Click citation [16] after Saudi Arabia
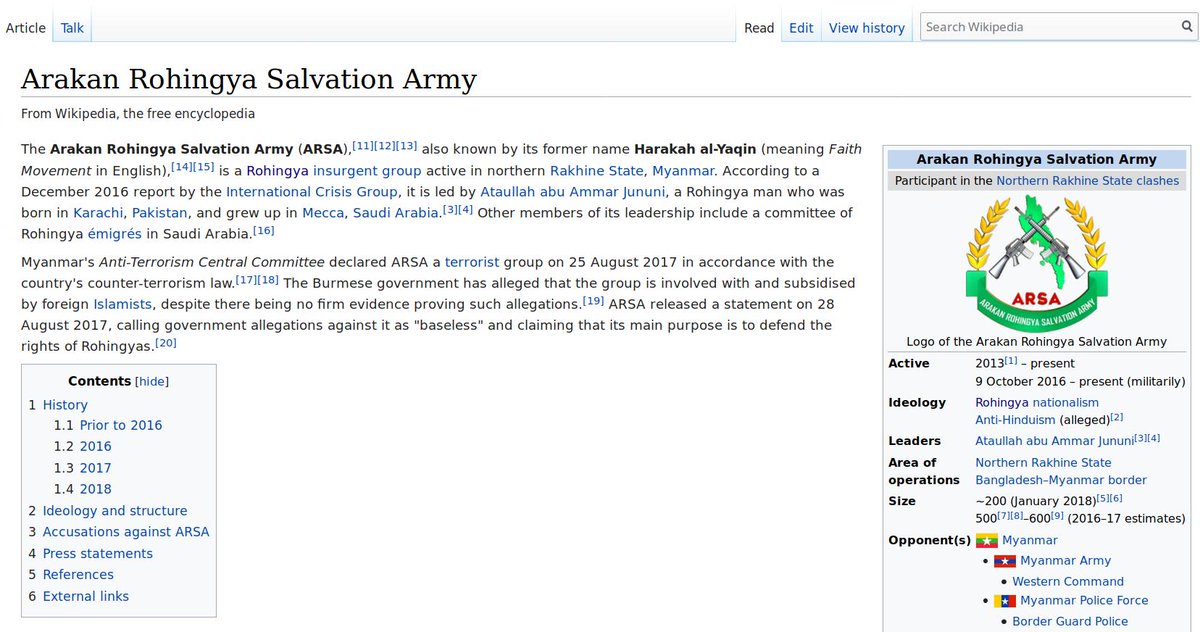The height and width of the screenshot is (632, 1200). tap(263, 231)
